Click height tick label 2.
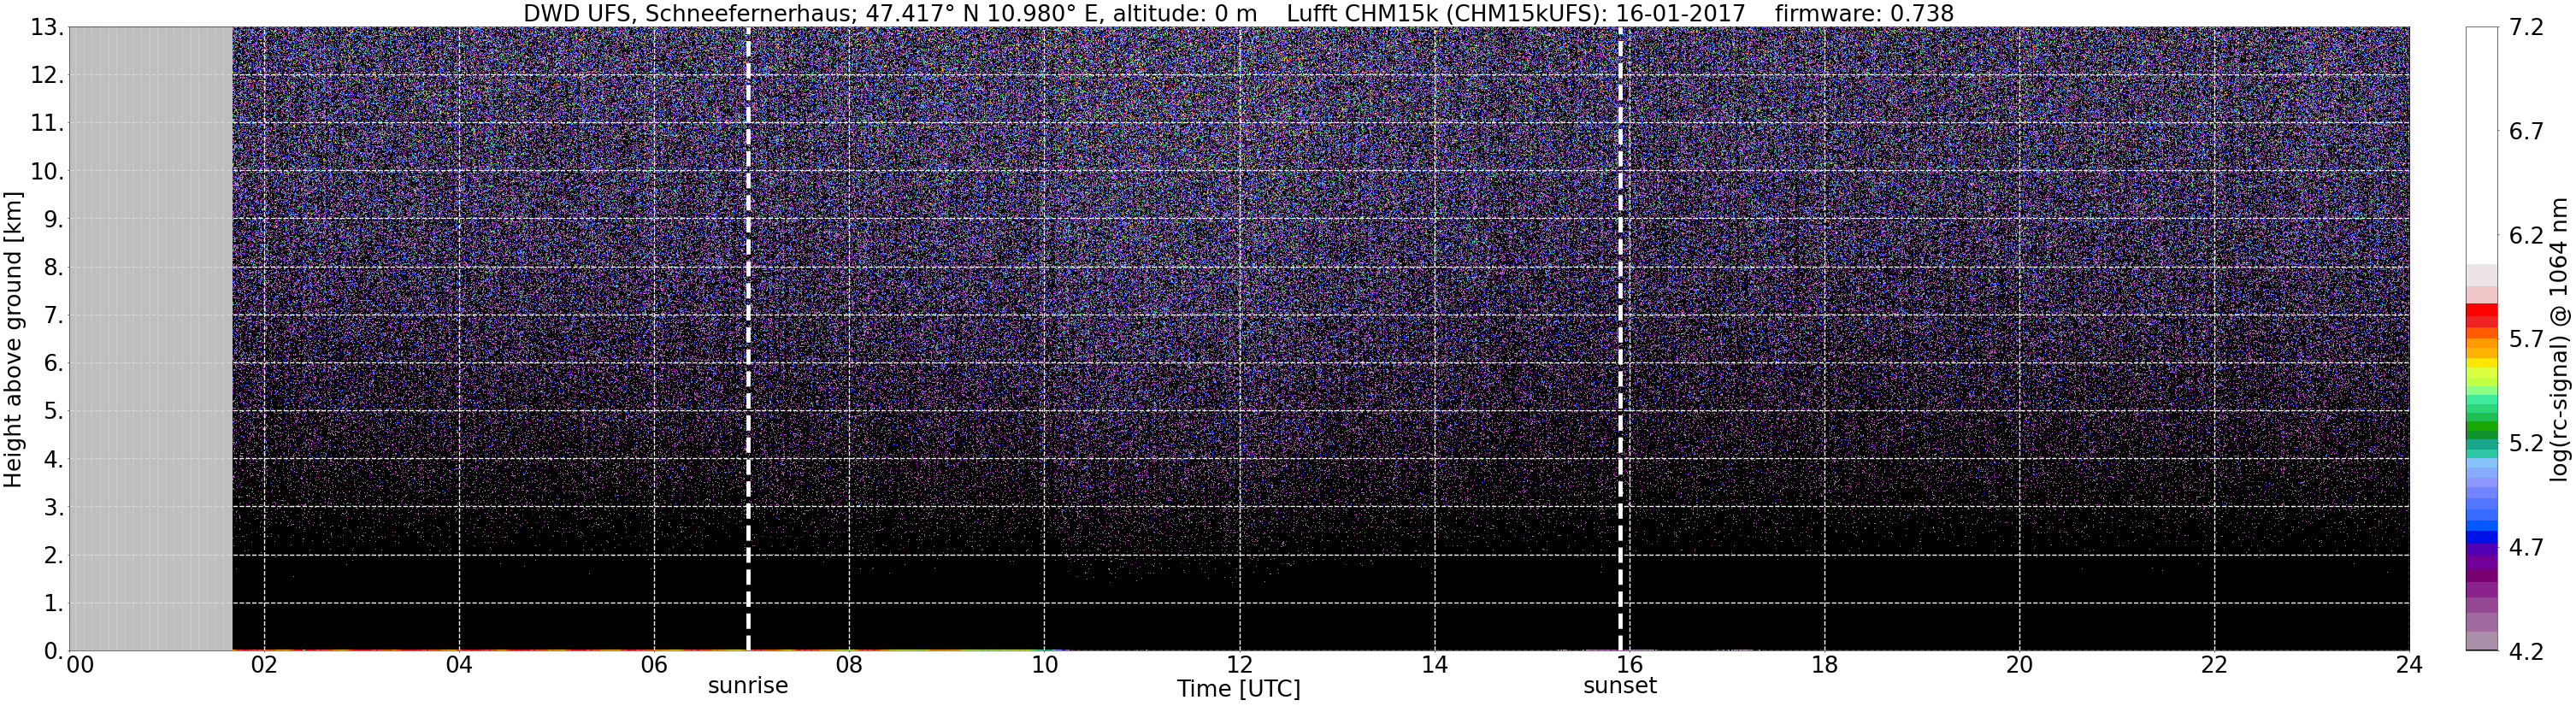This screenshot has width=2576, height=706. (55, 556)
